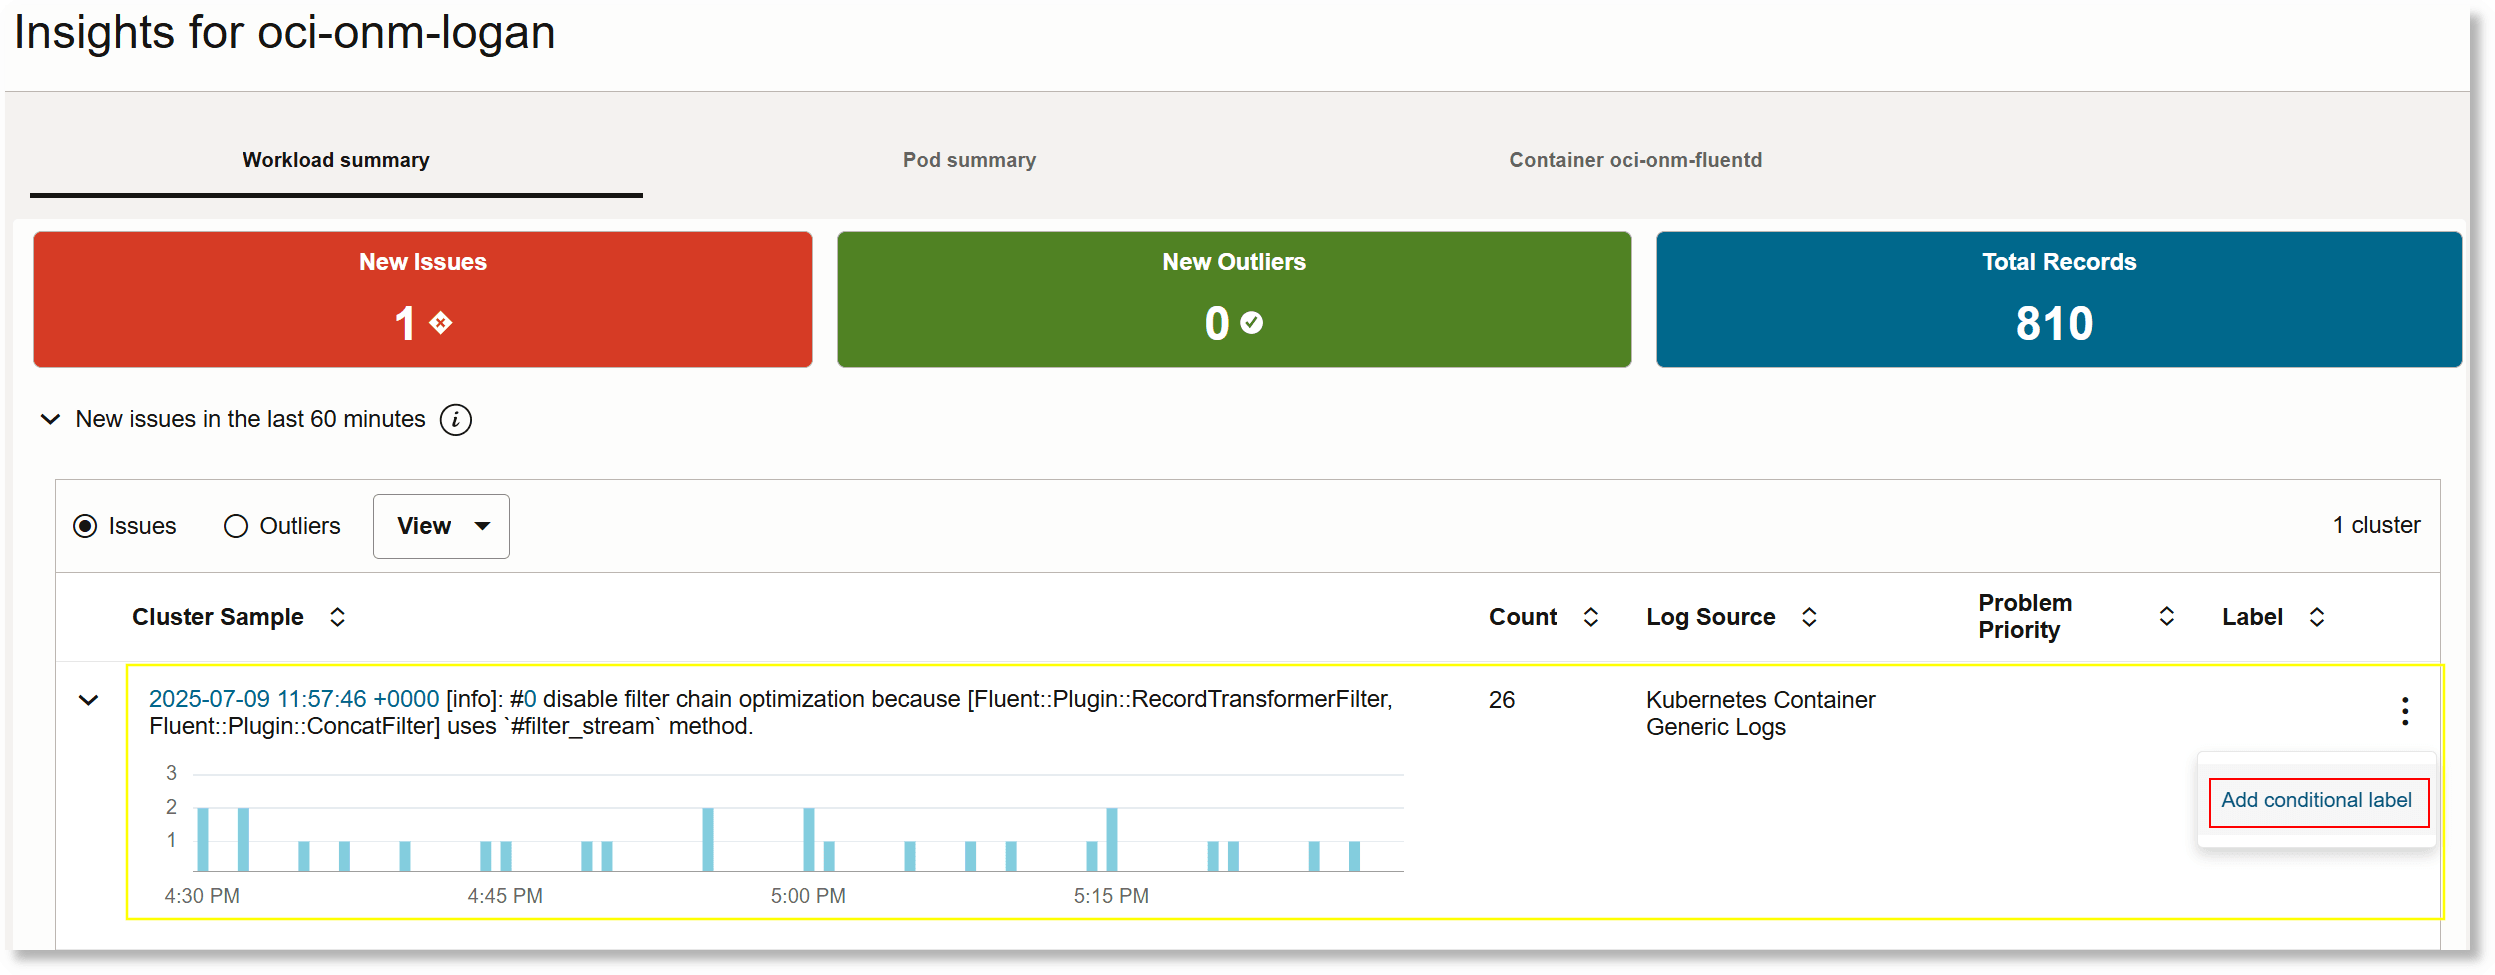The width and height of the screenshot is (2495, 975).
Task: Switch to the Pod summary tab
Action: pyautogui.click(x=969, y=159)
